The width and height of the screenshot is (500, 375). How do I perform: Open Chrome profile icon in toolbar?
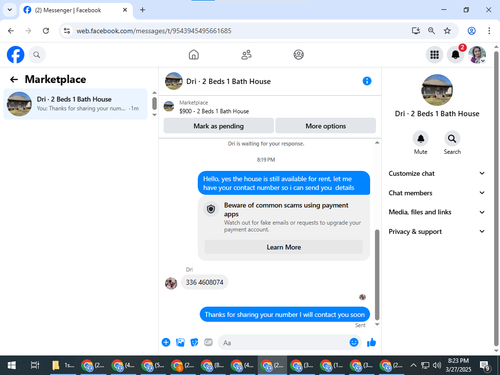coord(471,31)
